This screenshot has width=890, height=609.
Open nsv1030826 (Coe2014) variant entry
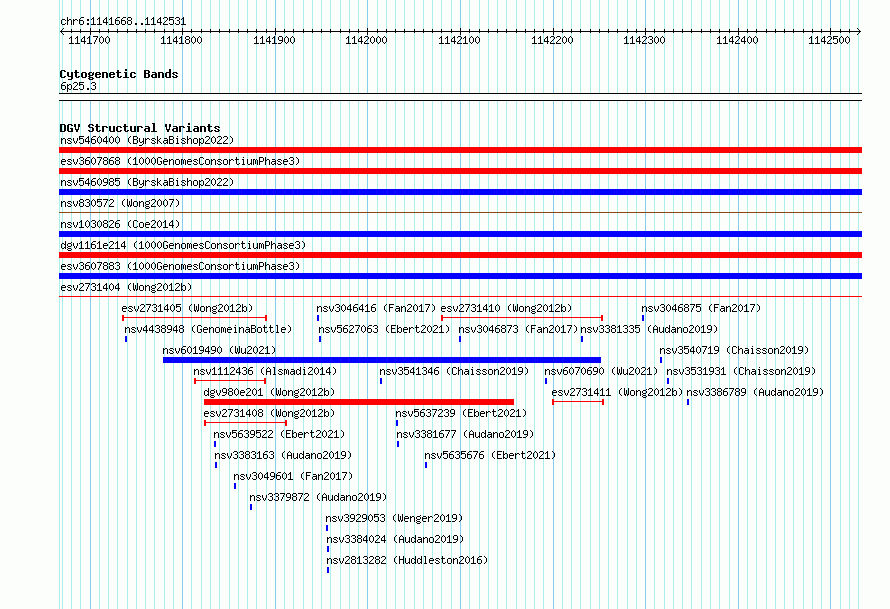(x=120, y=224)
